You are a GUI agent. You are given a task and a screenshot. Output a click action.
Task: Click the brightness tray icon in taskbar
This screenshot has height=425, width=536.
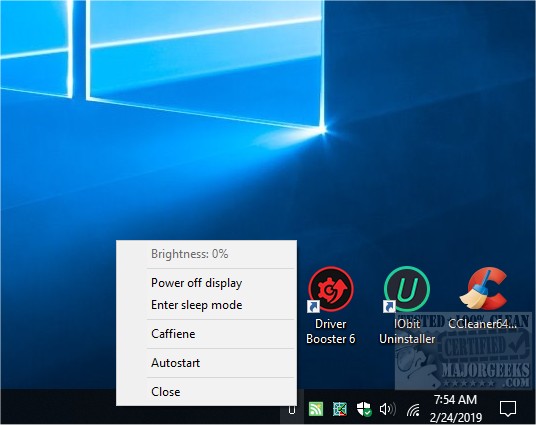(292, 409)
